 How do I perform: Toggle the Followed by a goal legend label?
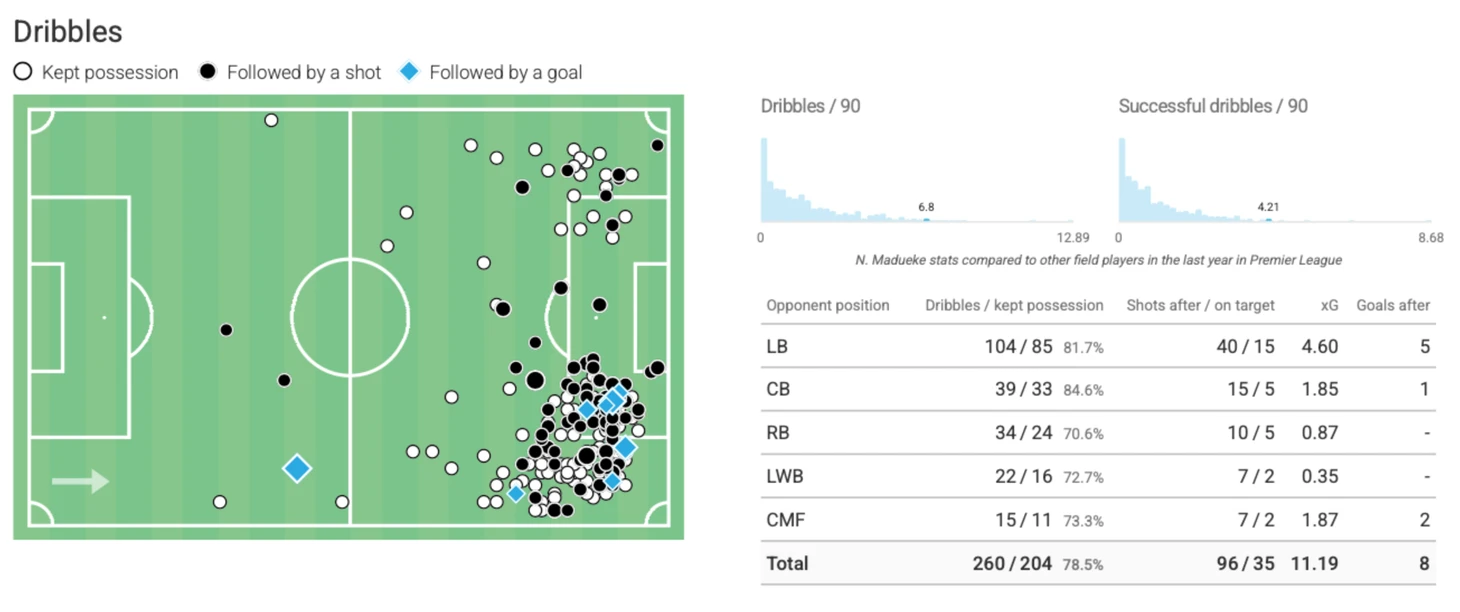click(x=506, y=73)
